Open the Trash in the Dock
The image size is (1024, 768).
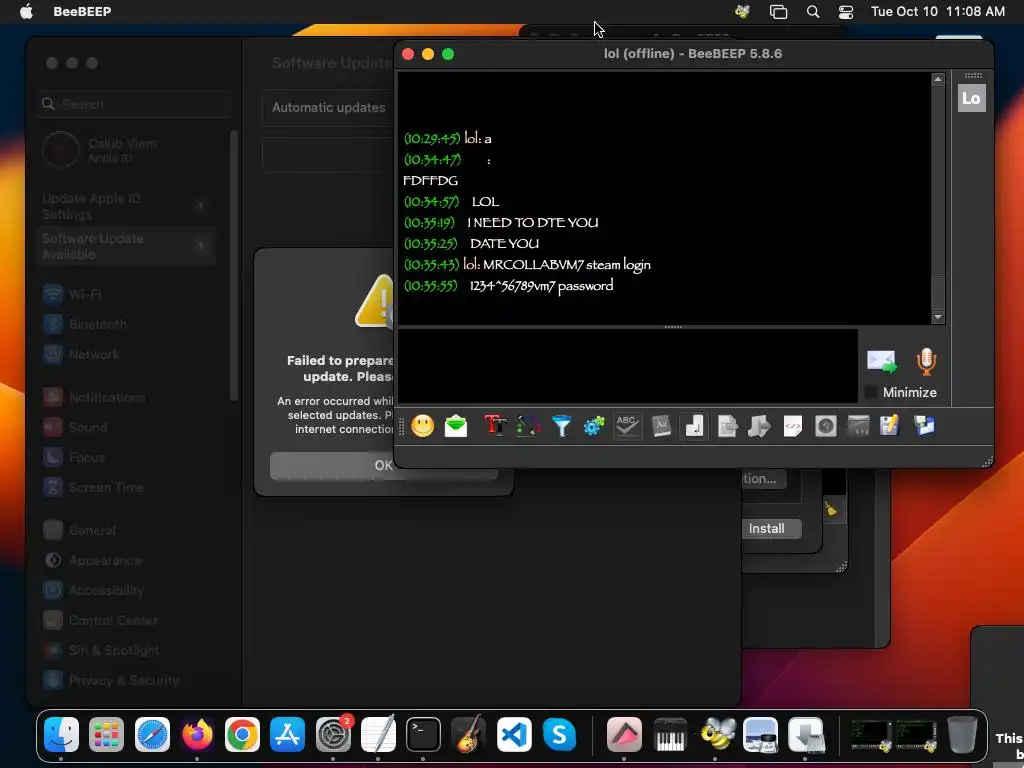point(962,735)
